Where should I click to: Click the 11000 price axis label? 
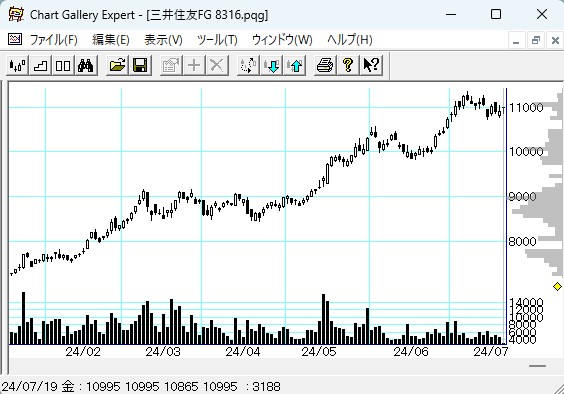(x=526, y=107)
